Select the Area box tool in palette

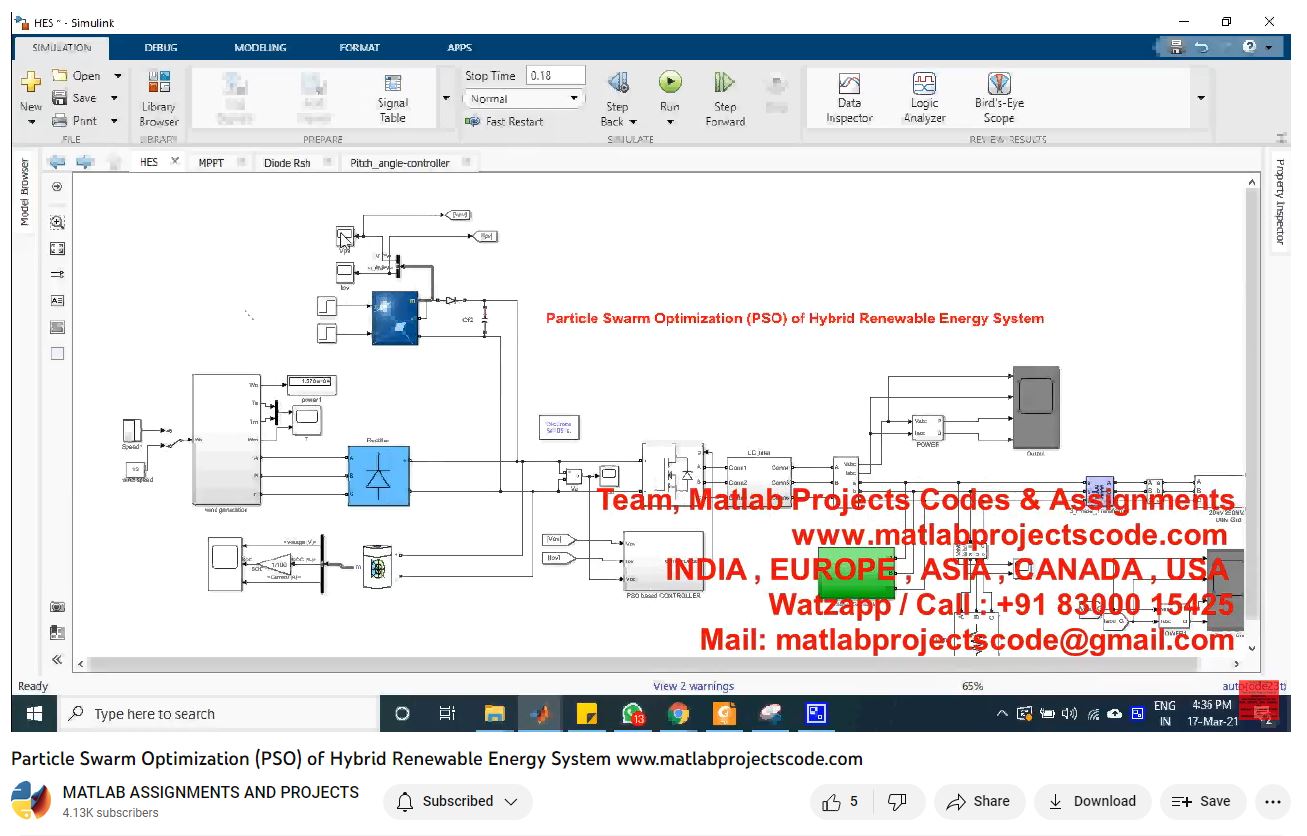click(x=57, y=353)
